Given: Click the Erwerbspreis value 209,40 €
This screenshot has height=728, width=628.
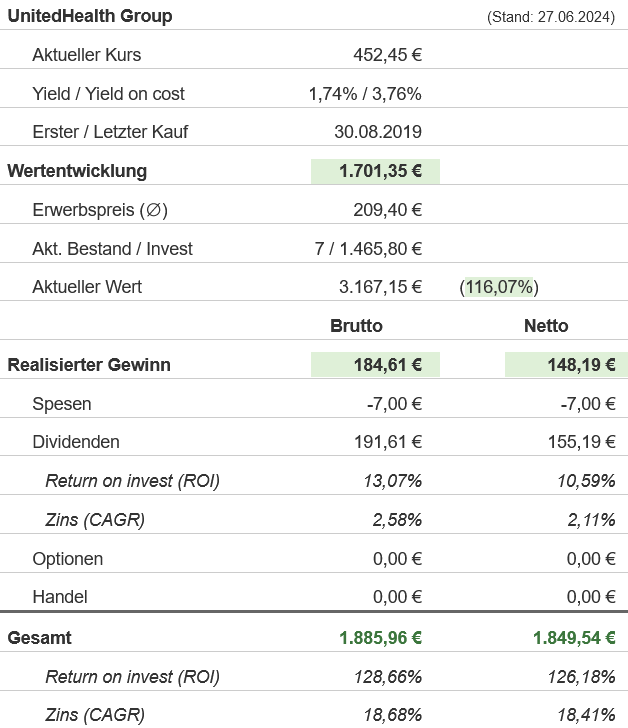Looking at the screenshot, I should point(387,210).
